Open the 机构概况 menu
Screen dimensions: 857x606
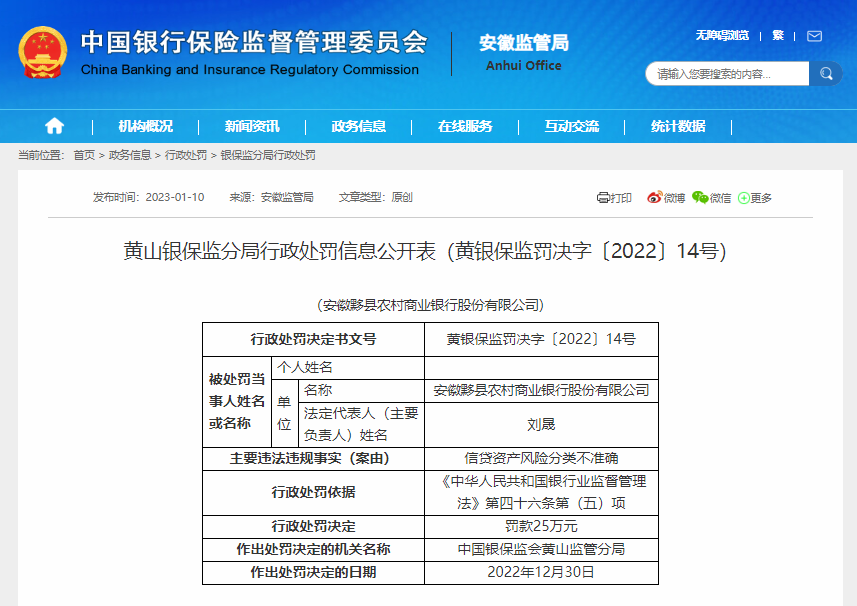click(145, 126)
